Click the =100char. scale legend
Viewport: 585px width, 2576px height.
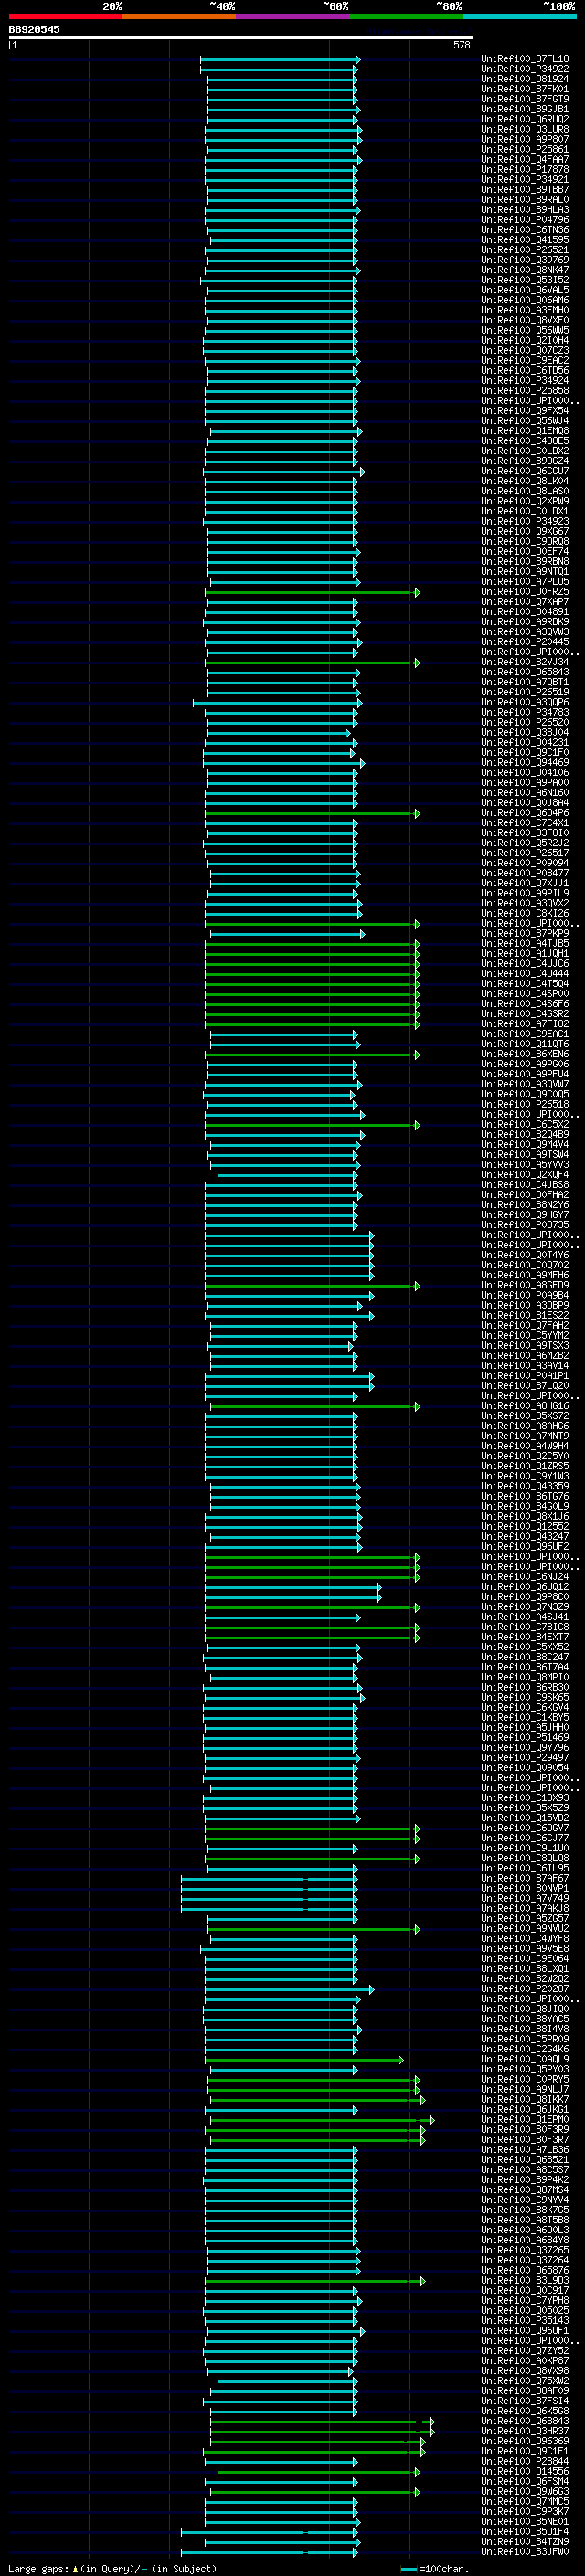(x=434, y=2568)
